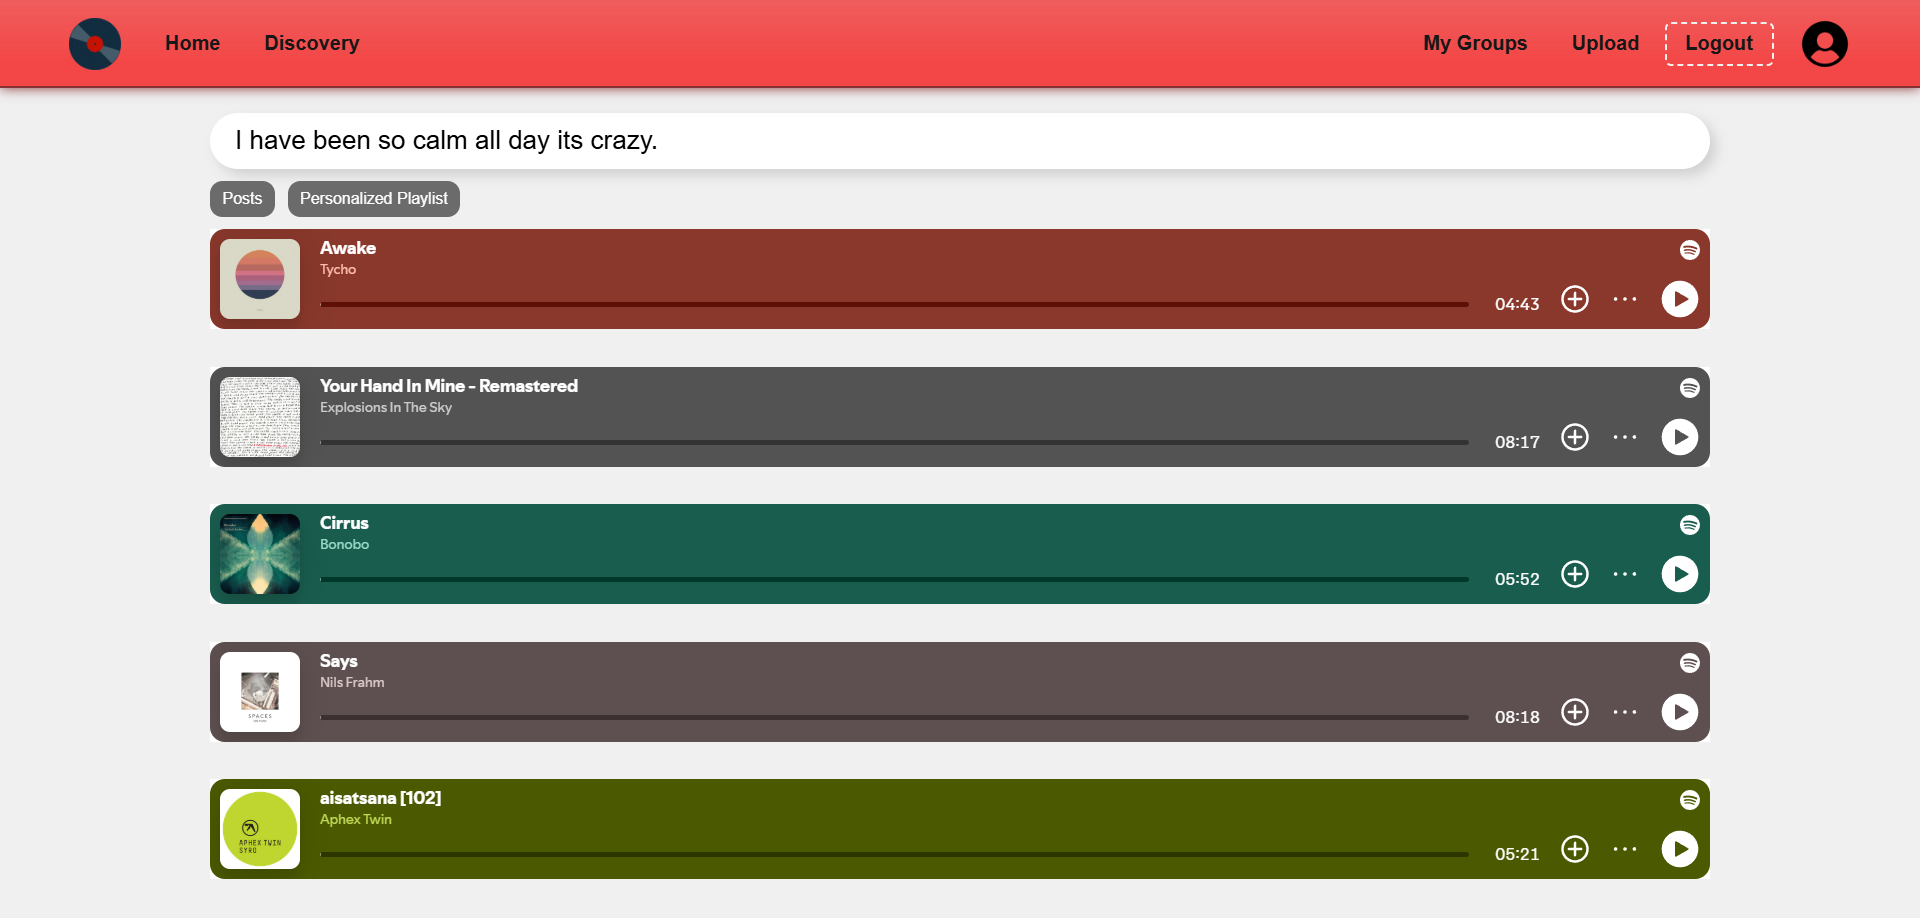Viewport: 1920px width, 918px height.
Task: Open Spotify icon on aisatsana track
Action: [x=1690, y=800]
